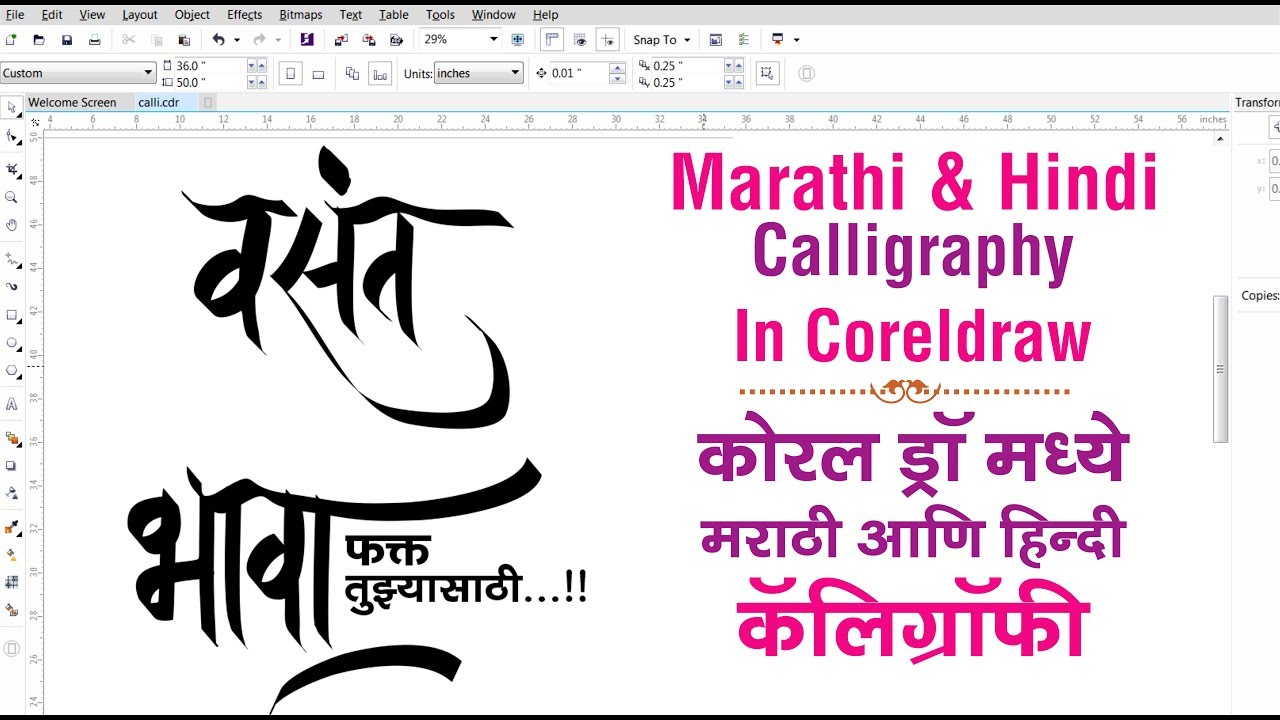Click the Welcome Screen toolbar button
Viewport: 1280px width, 720px height.
715,40
